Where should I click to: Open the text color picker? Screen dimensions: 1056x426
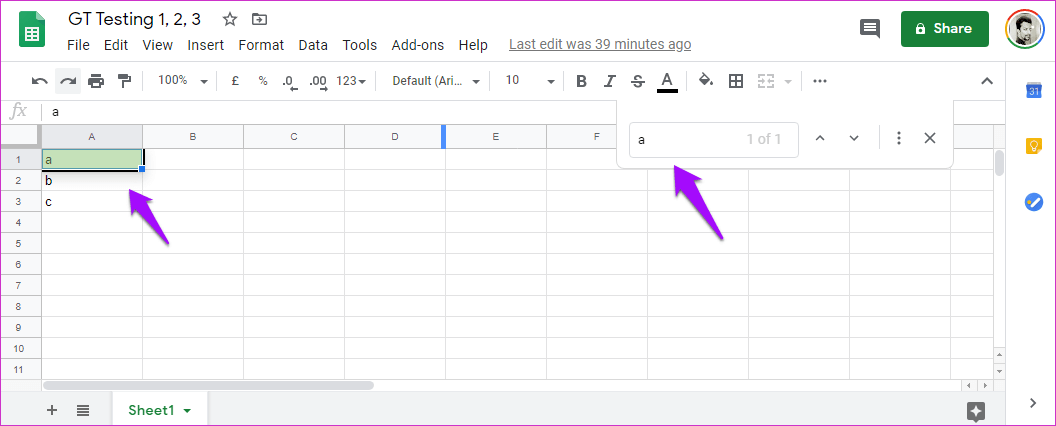[667, 81]
